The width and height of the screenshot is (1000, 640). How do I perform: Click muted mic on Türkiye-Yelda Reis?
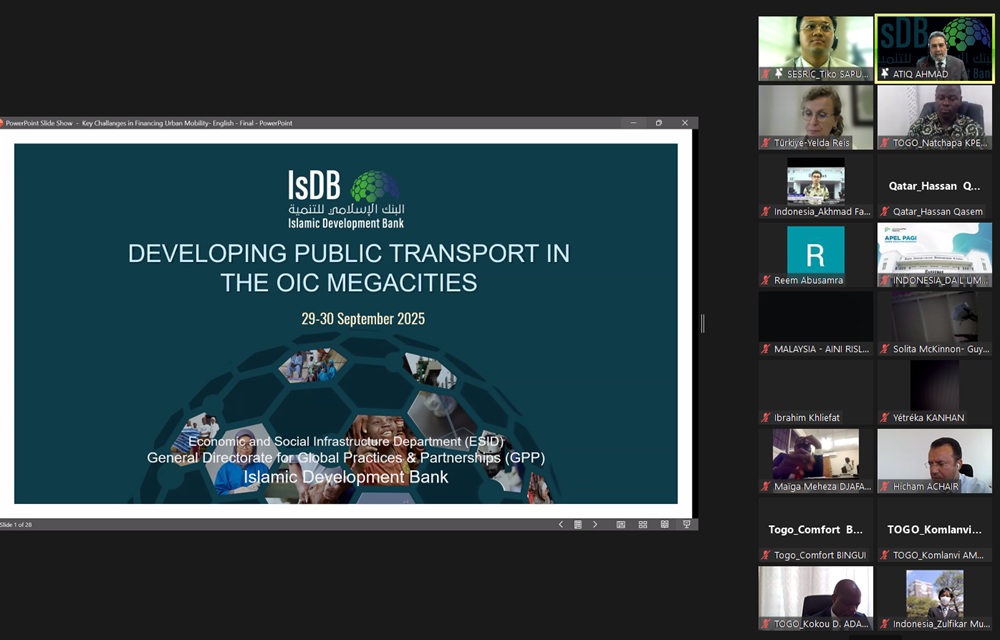point(766,143)
